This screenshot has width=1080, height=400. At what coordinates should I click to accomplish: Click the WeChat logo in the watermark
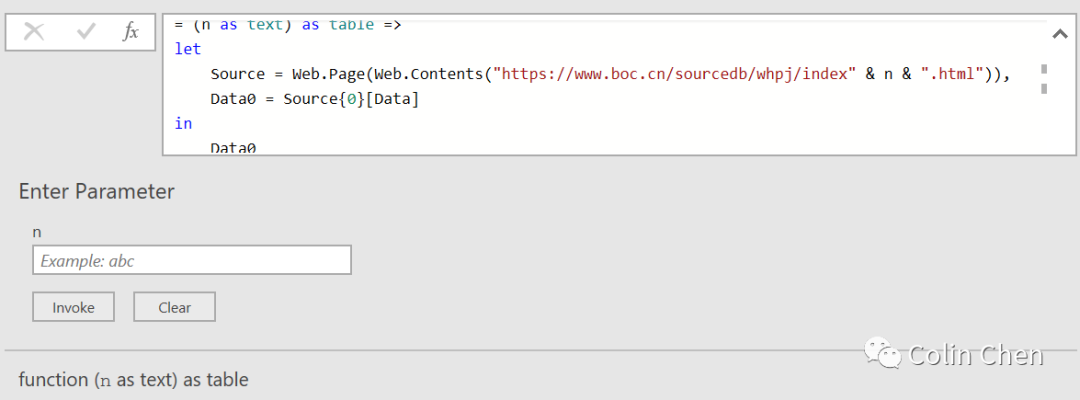[885, 353]
